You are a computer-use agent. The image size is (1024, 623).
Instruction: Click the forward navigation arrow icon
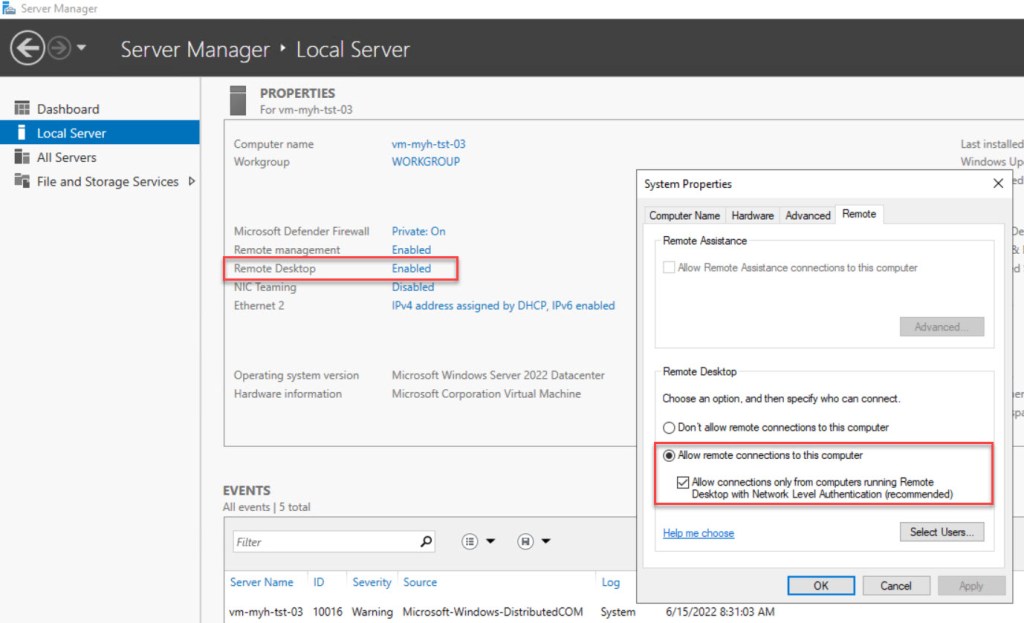[59, 48]
